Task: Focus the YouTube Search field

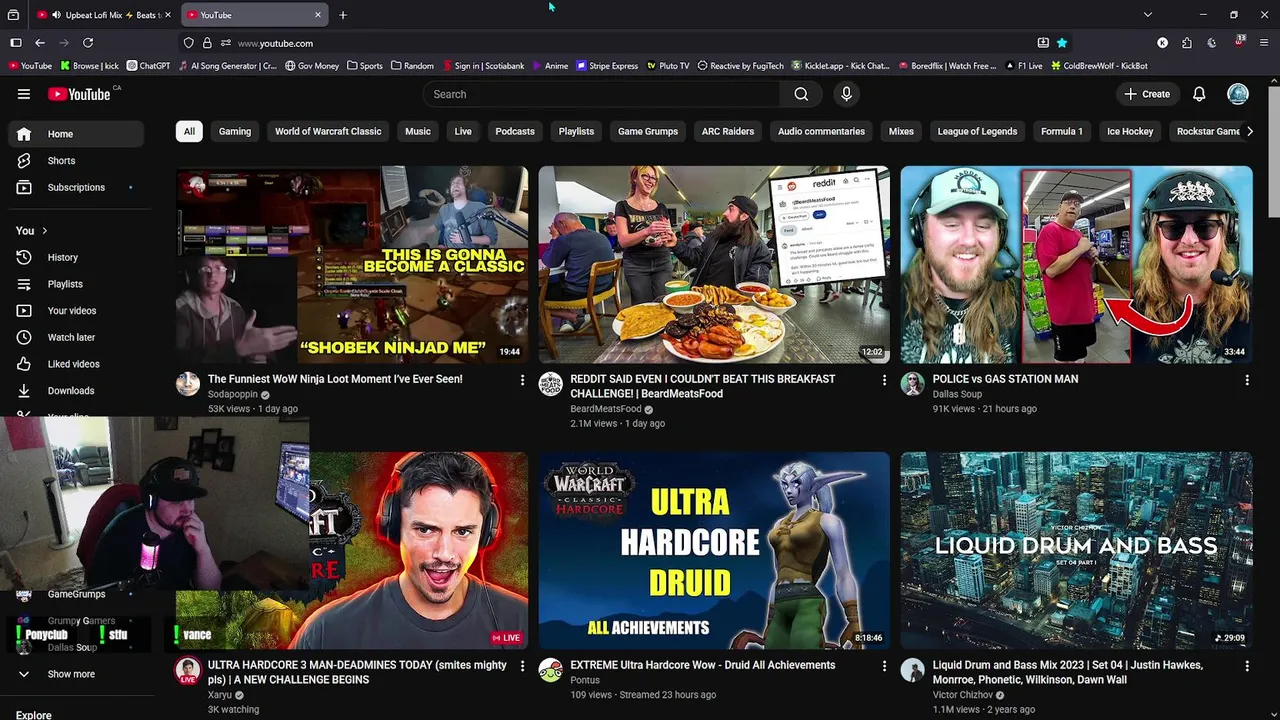Action: click(601, 94)
